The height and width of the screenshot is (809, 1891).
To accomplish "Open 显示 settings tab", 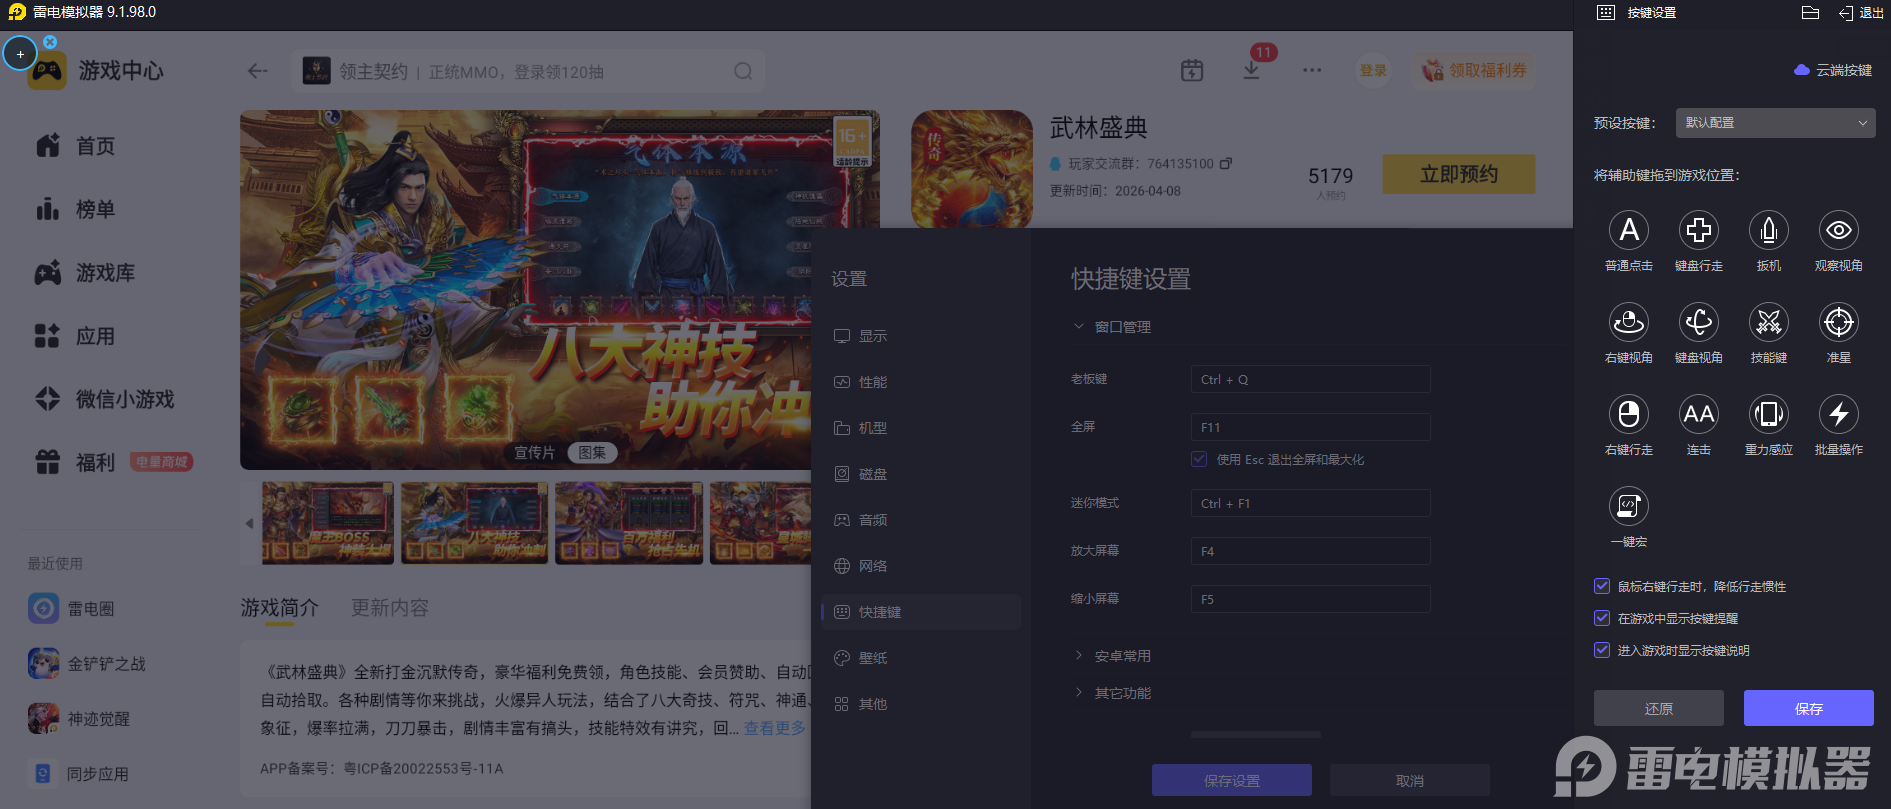I will [x=921, y=336].
